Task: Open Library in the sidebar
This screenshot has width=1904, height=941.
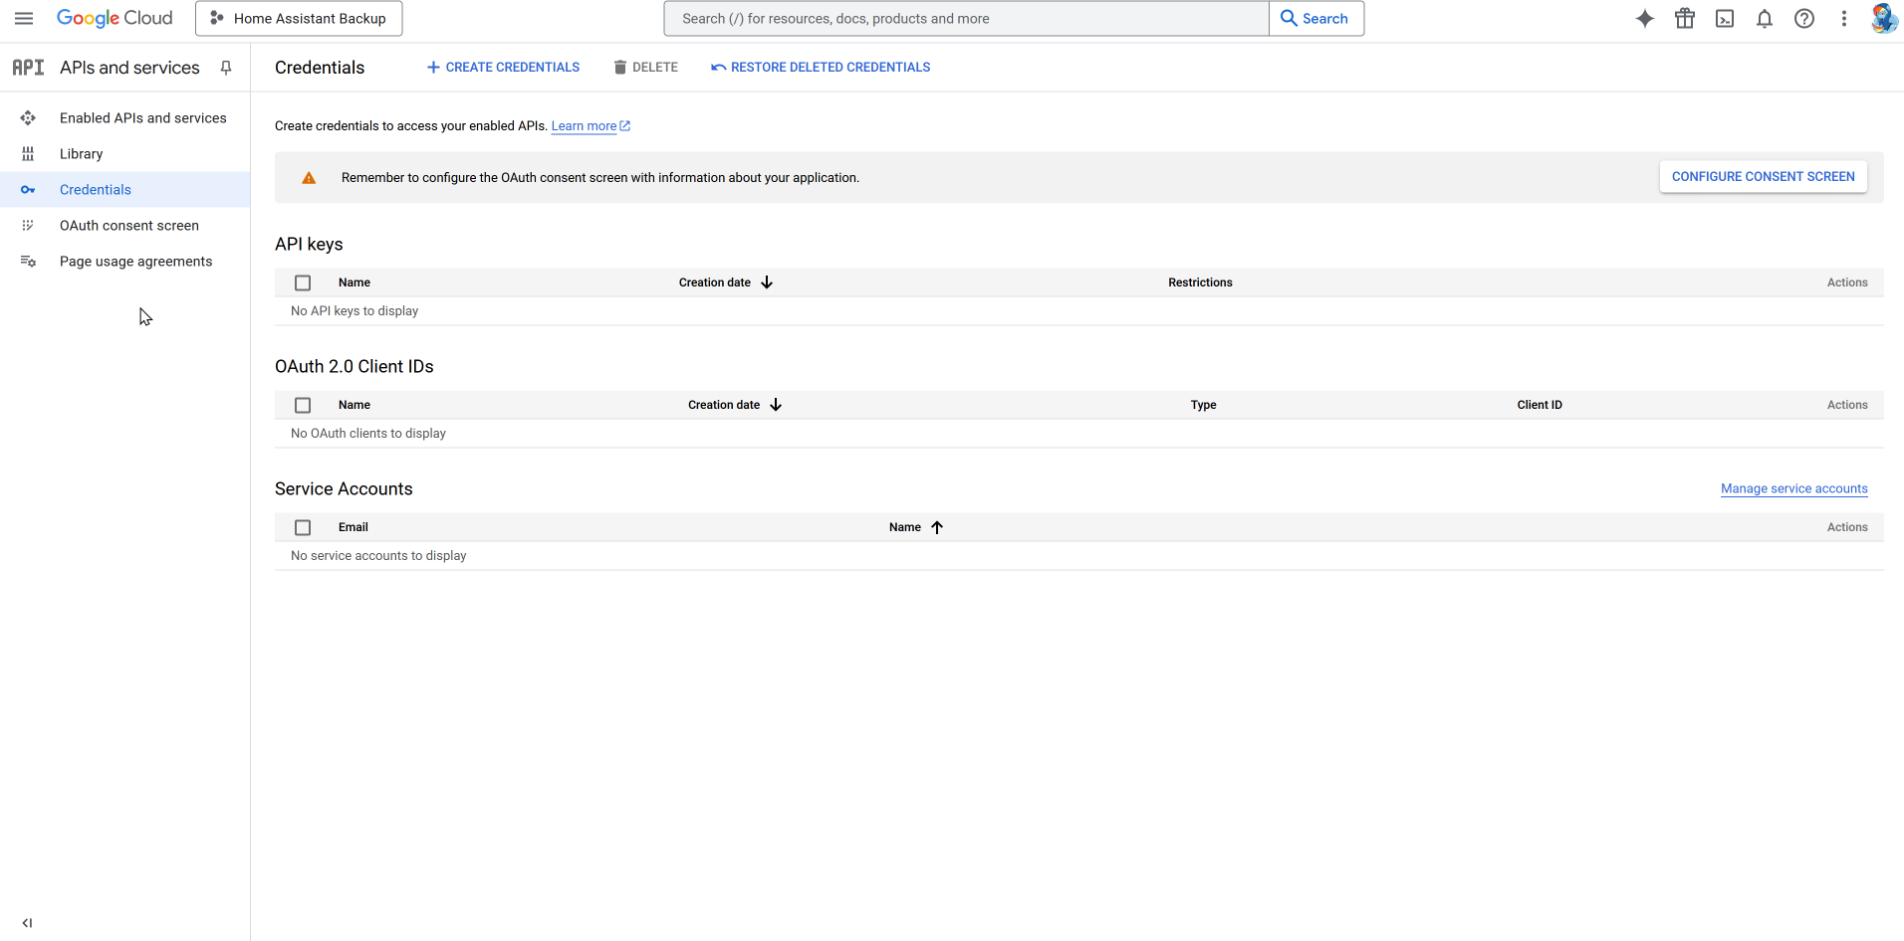Action: coord(81,154)
